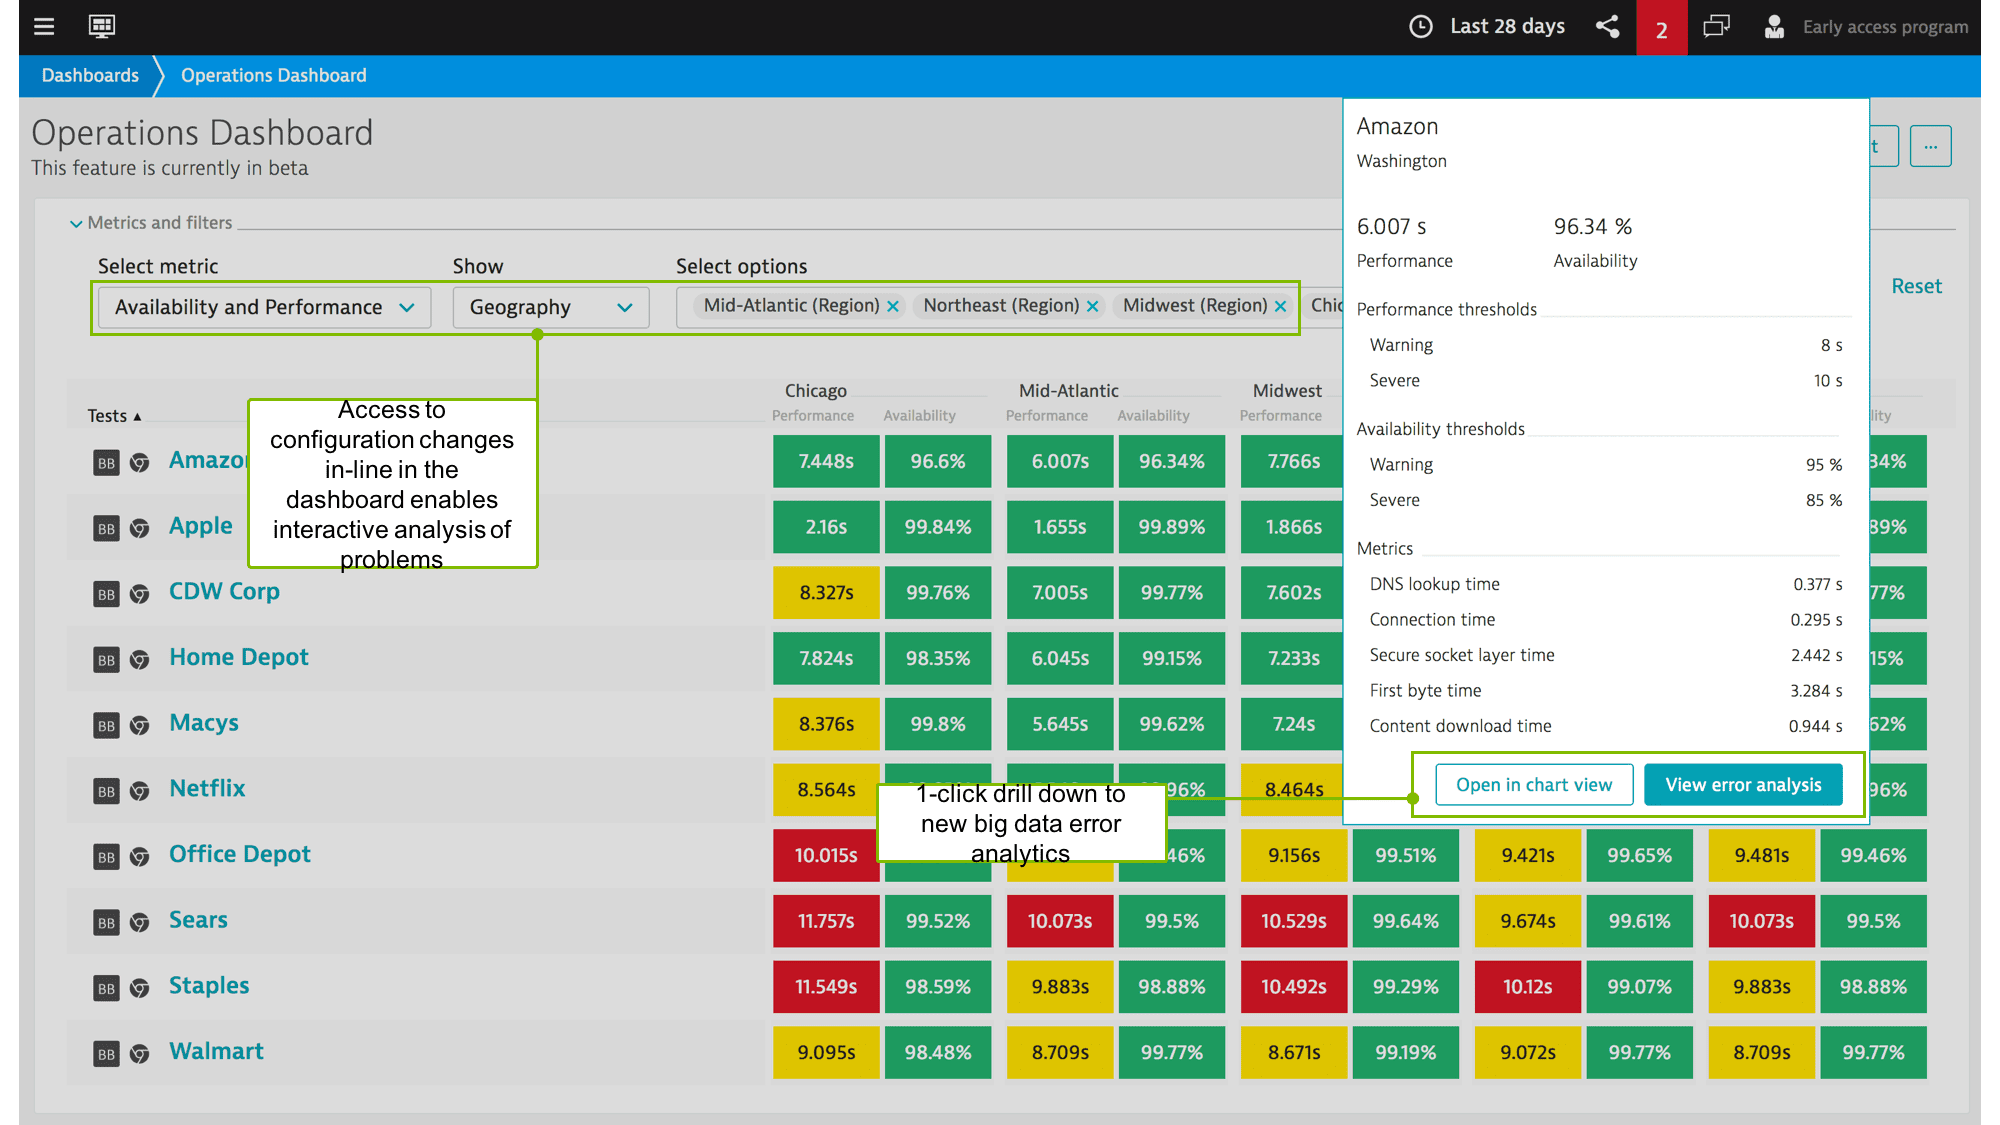Screen dimensions: 2000x1125
Task: Click the yellow 8.327s Chicago cell for CDW Corp
Action: point(826,593)
